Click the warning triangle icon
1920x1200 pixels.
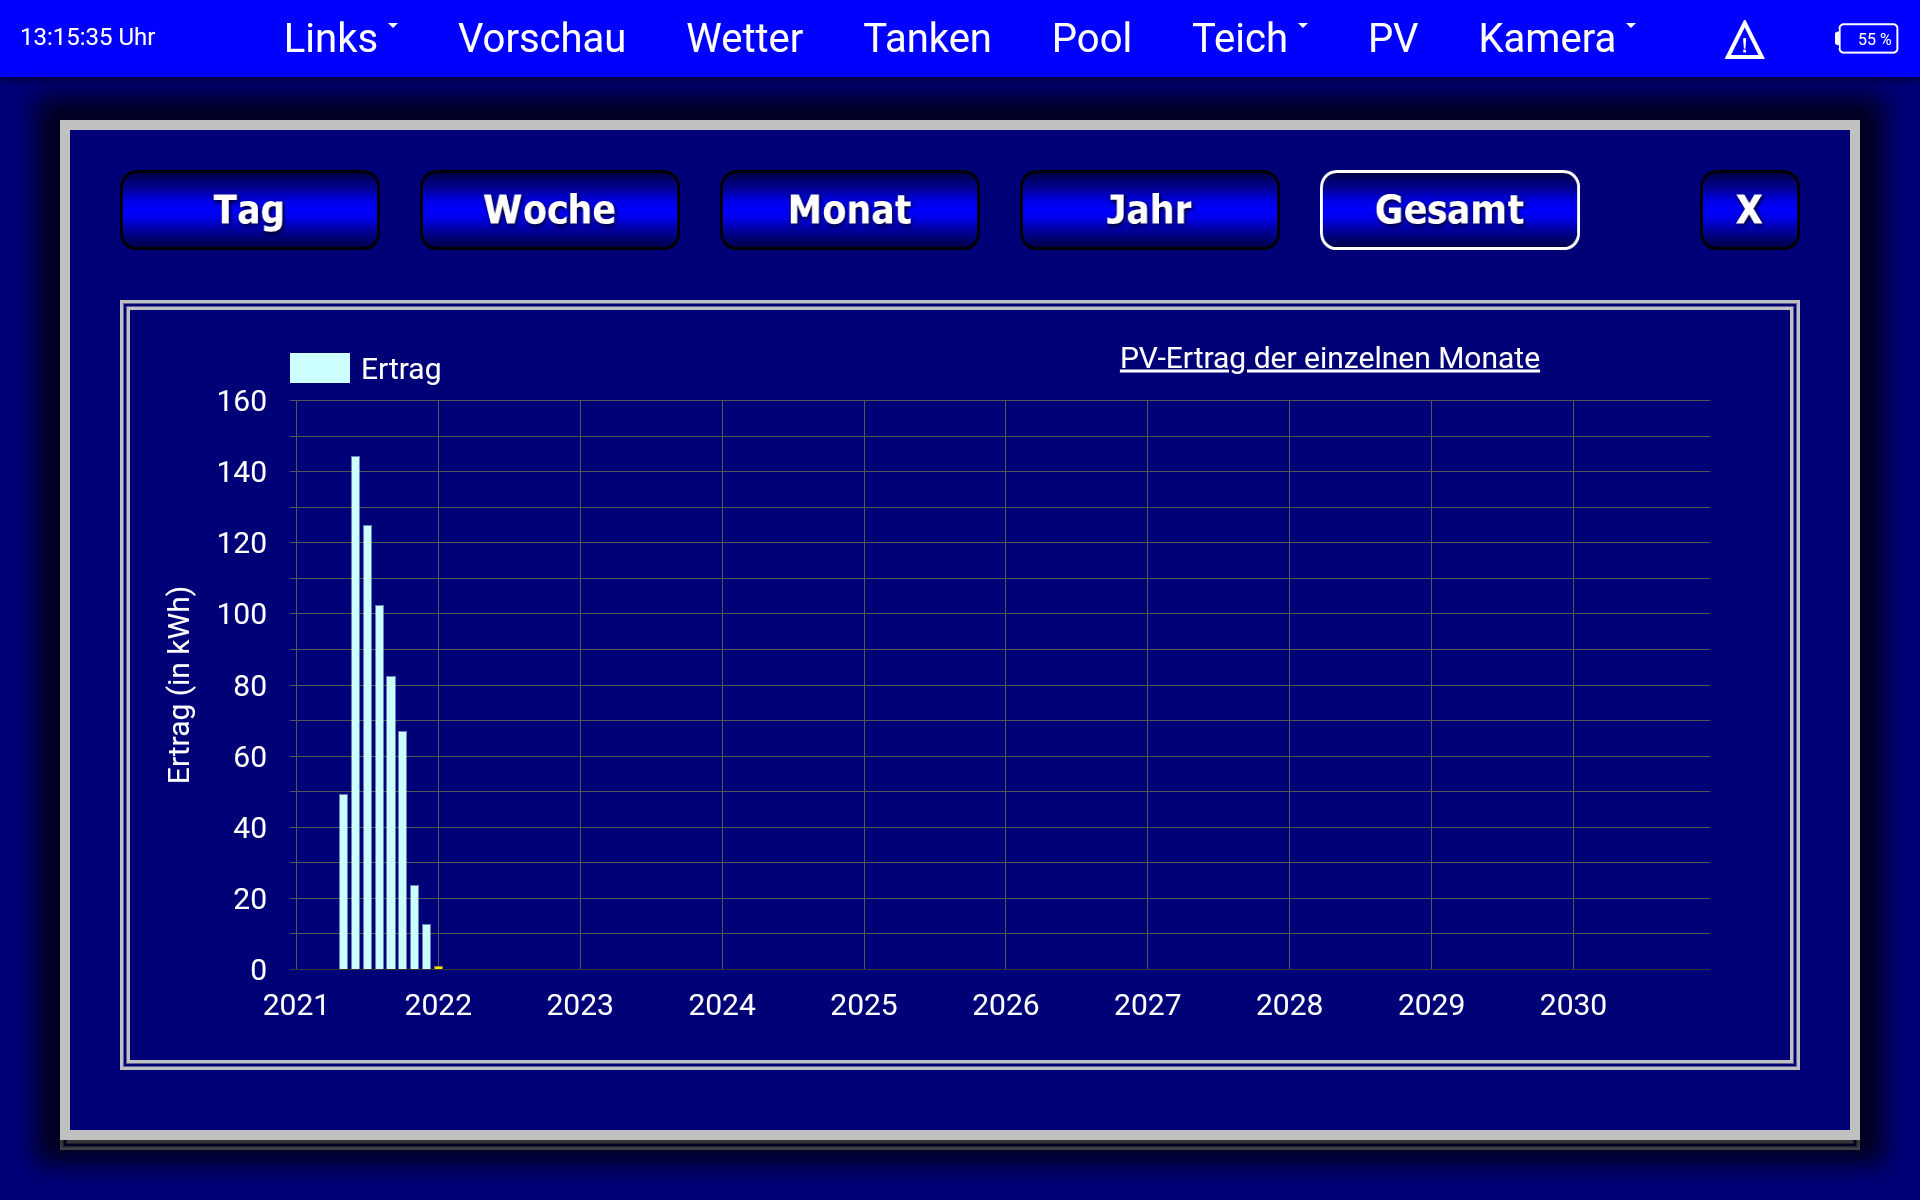[1744, 40]
